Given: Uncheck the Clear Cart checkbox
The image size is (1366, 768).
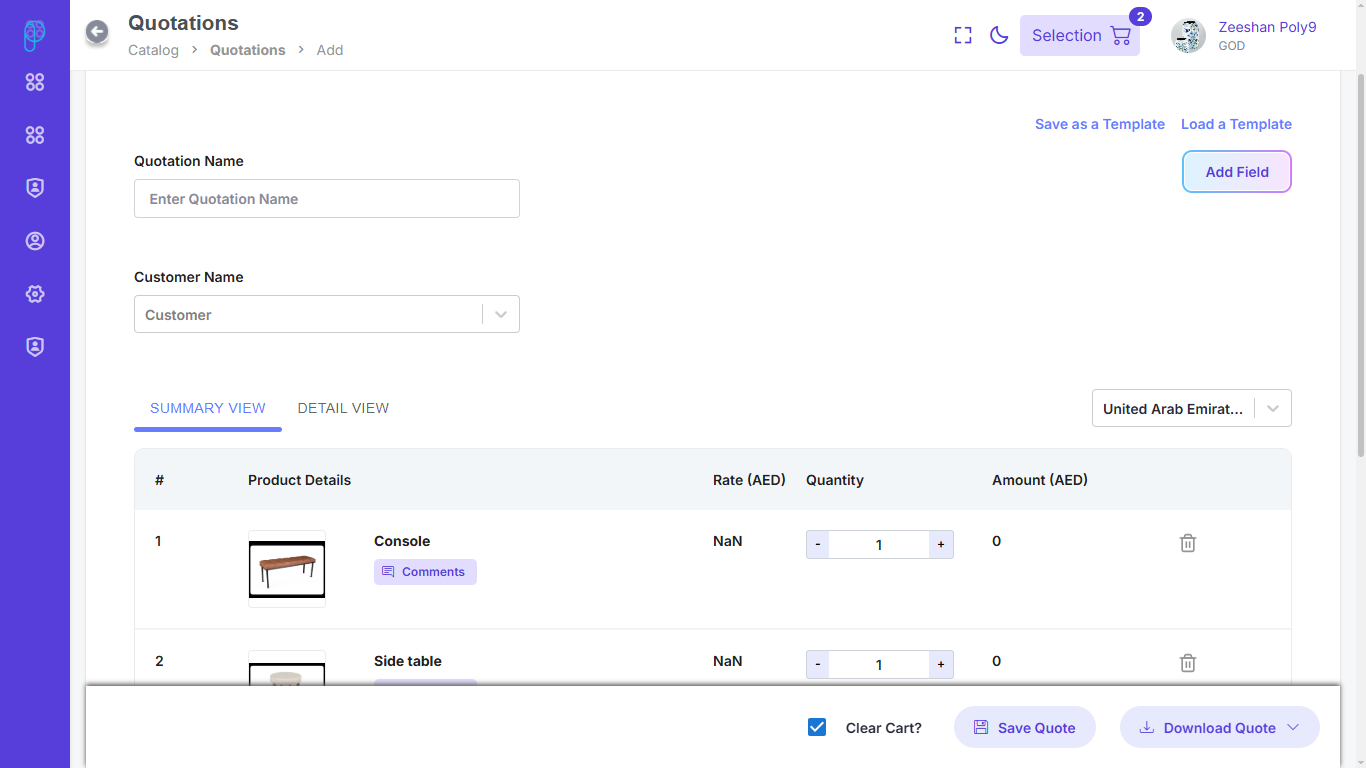Looking at the screenshot, I should (x=817, y=727).
